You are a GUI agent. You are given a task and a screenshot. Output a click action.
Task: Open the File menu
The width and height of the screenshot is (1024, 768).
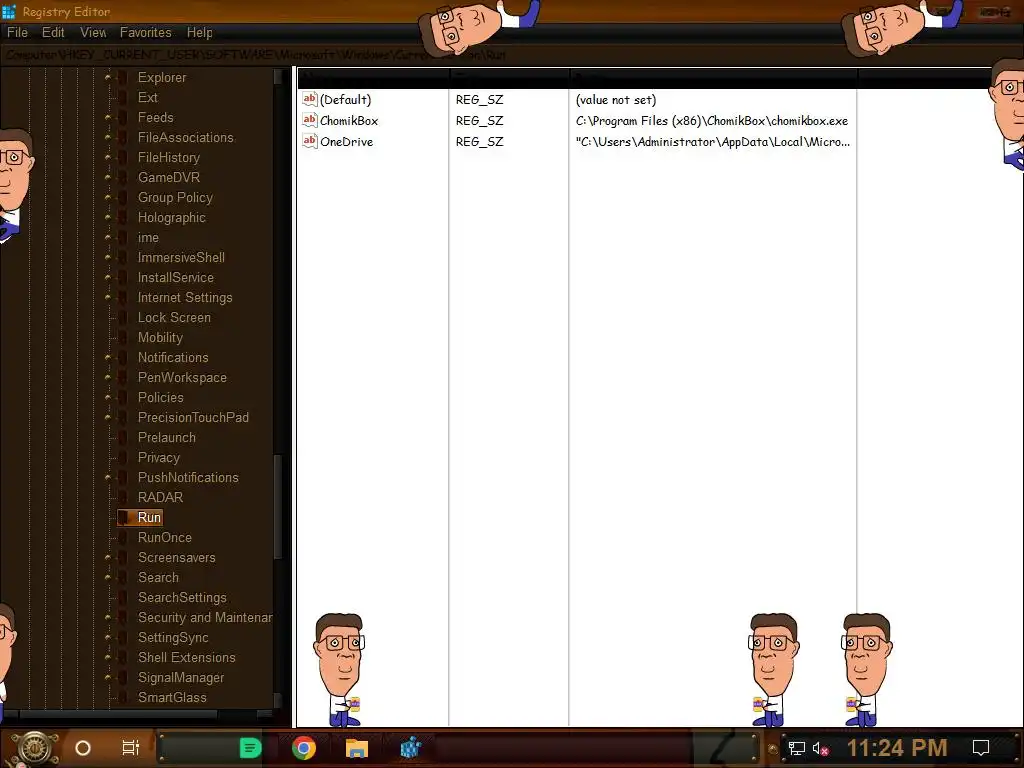pos(17,33)
